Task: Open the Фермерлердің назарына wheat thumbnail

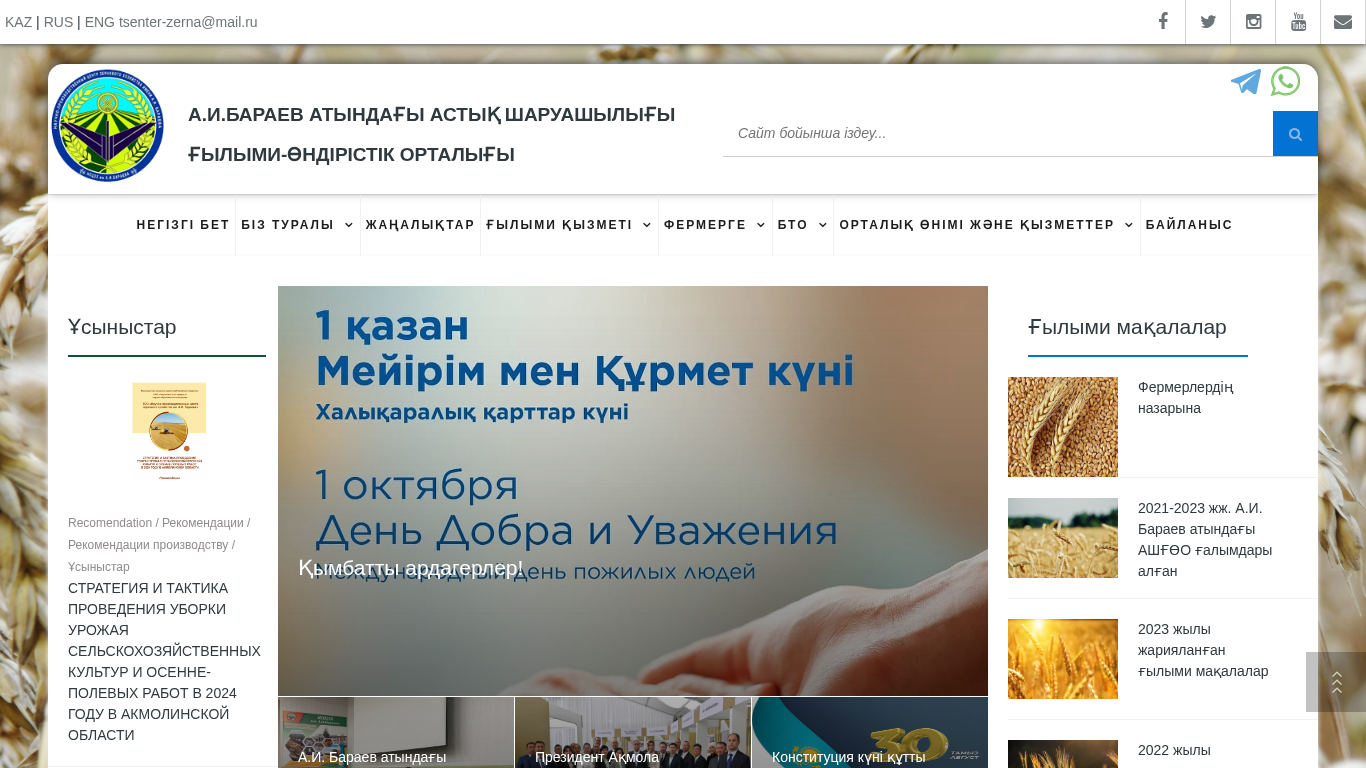Action: click(1063, 427)
